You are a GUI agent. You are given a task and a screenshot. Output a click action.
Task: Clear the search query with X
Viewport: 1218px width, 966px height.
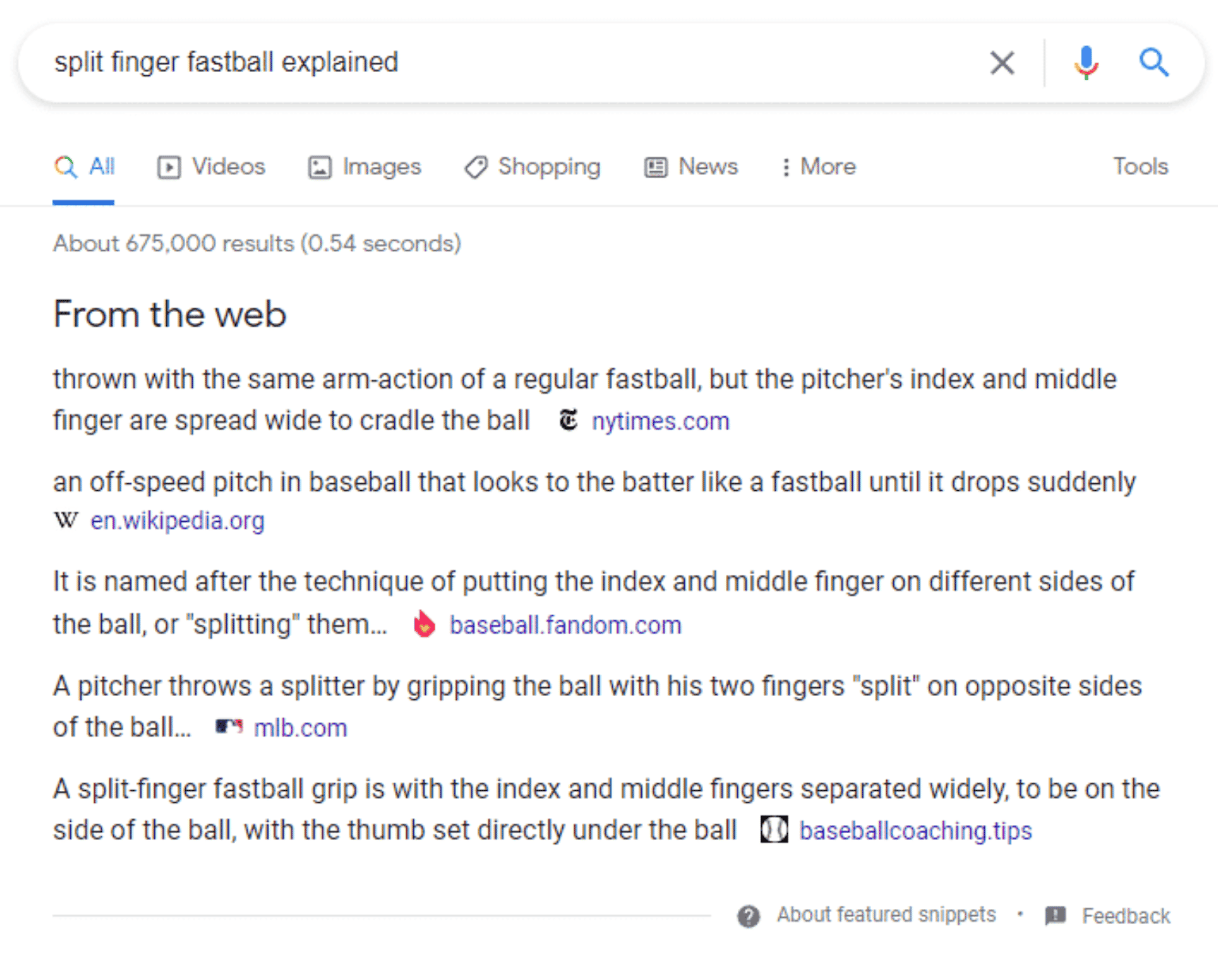[1002, 63]
